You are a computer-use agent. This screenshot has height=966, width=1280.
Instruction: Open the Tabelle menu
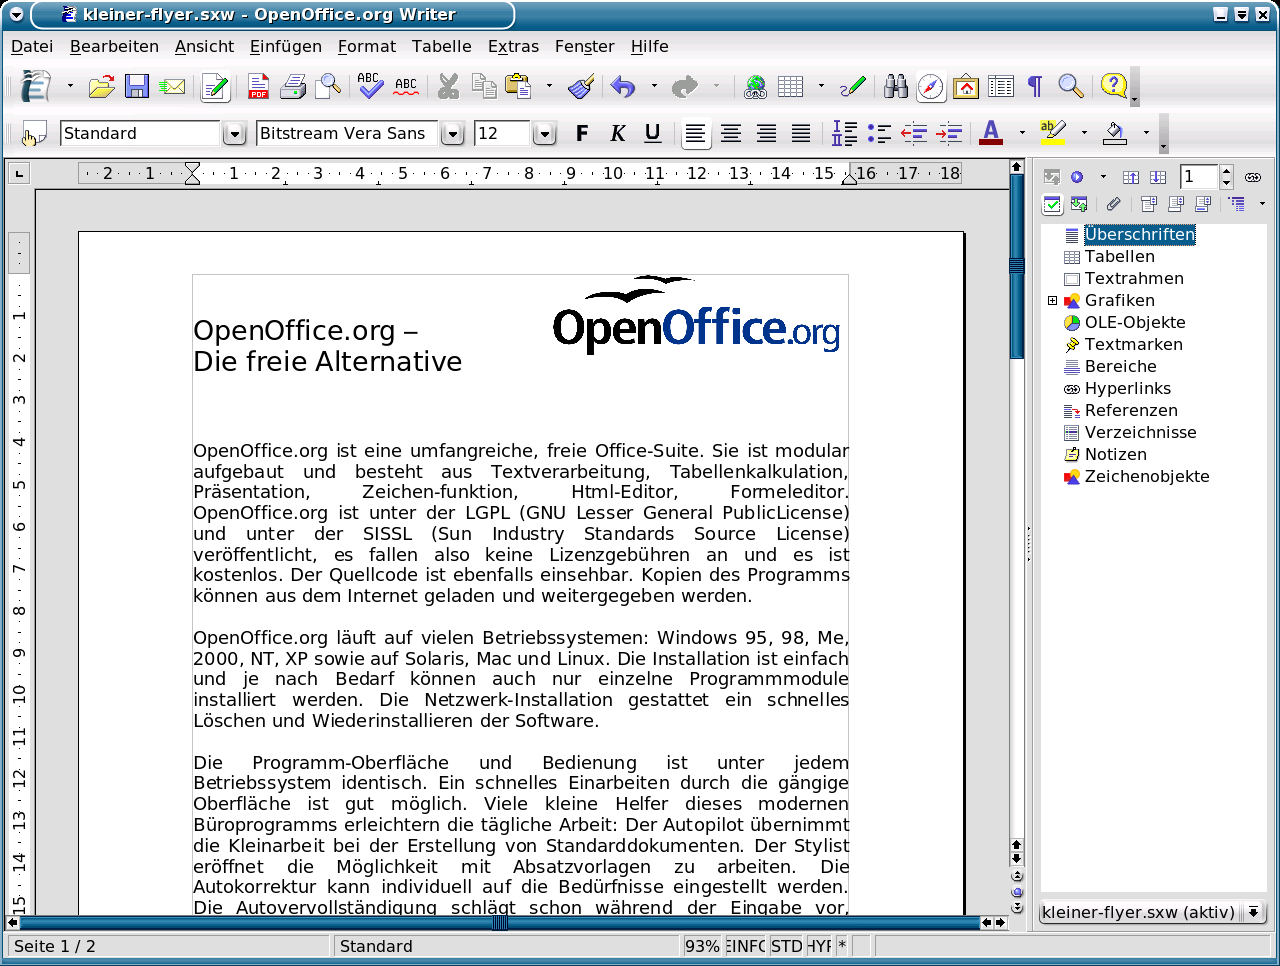[x=441, y=46]
